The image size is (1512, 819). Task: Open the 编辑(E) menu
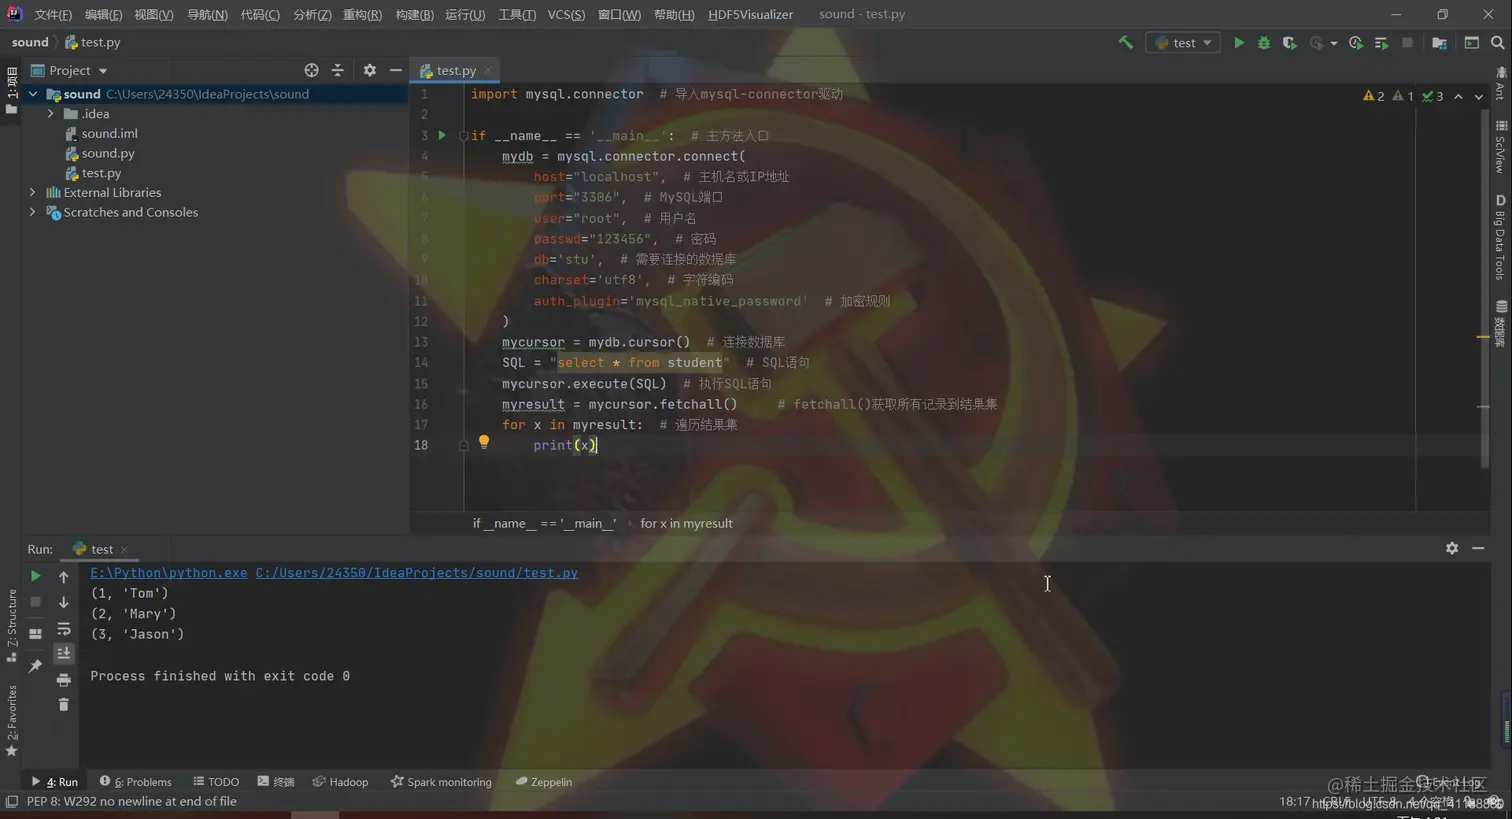103,15
